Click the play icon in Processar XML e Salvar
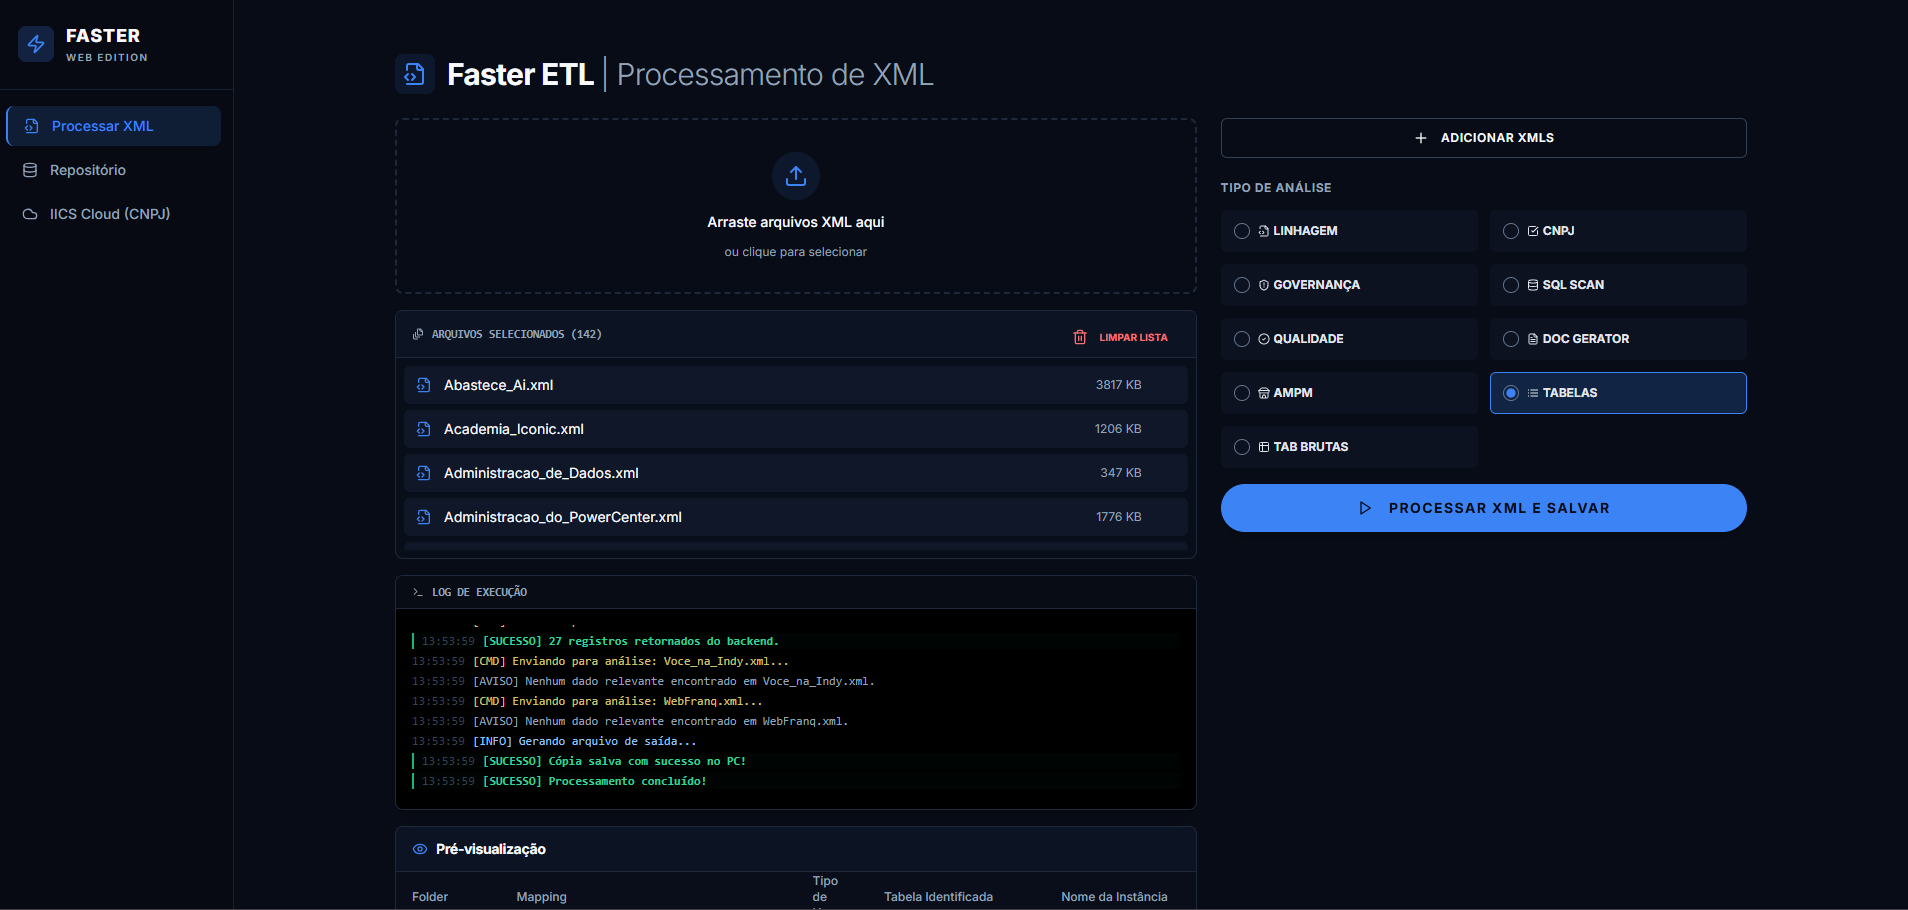The image size is (1908, 910). [x=1365, y=508]
